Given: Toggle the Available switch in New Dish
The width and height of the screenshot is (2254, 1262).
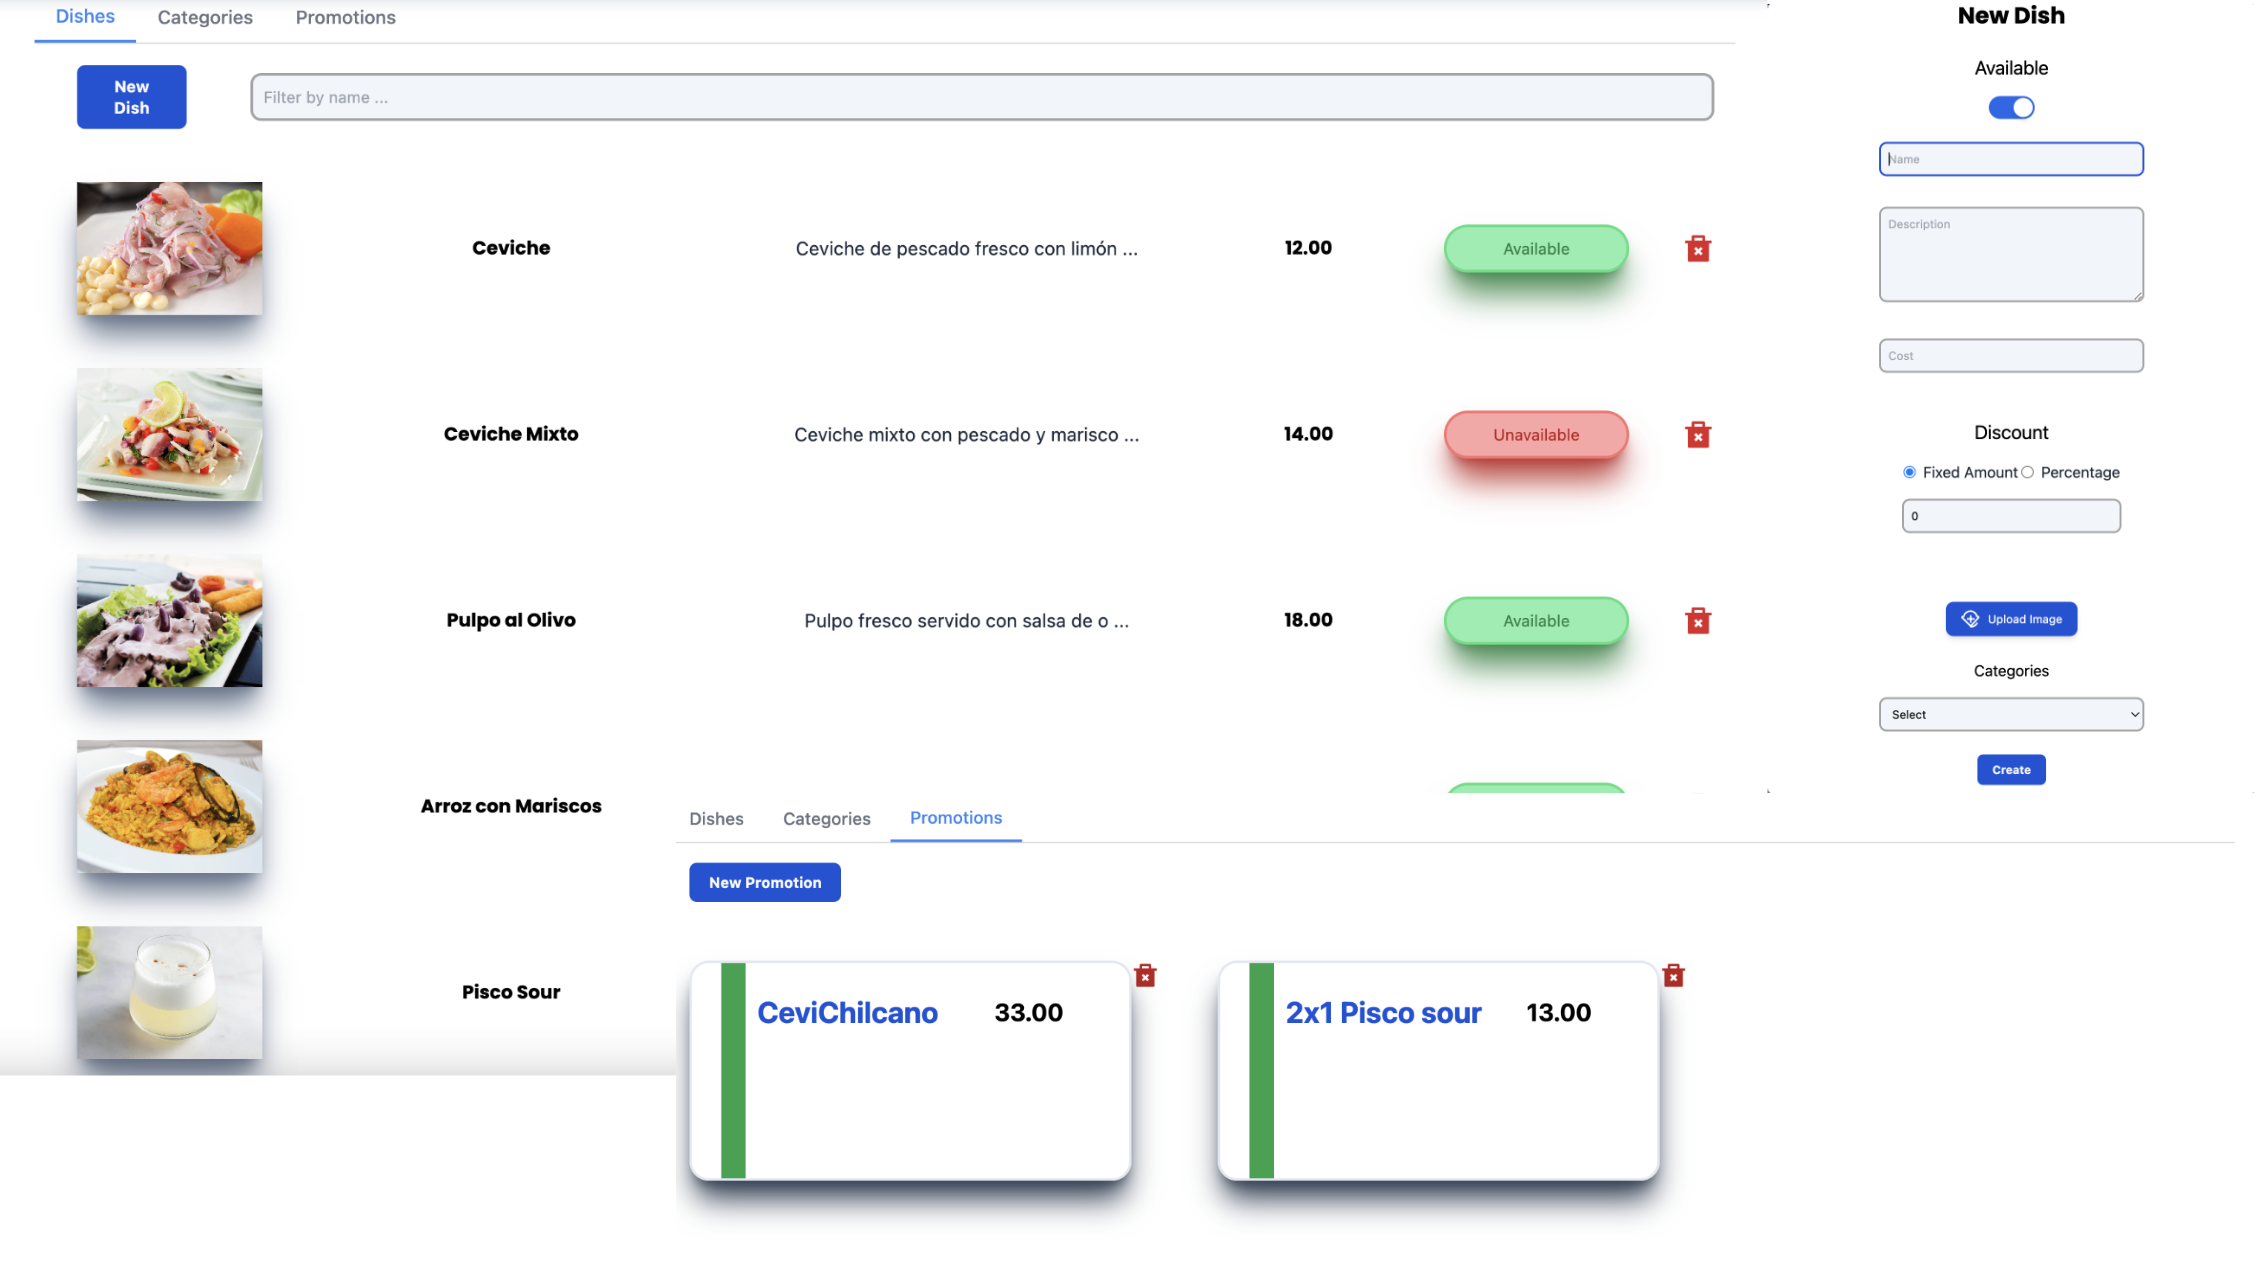Looking at the screenshot, I should coord(2011,107).
